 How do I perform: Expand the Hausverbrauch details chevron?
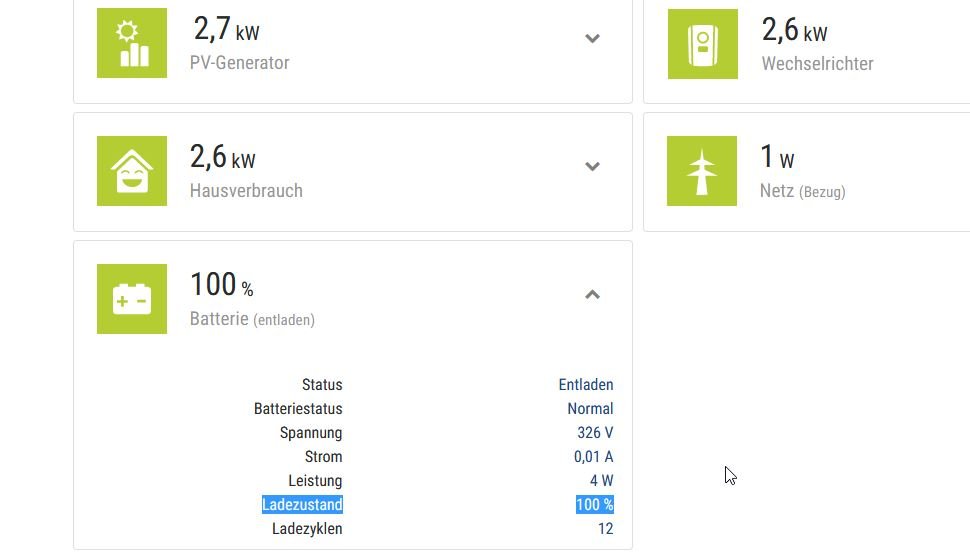pos(592,166)
